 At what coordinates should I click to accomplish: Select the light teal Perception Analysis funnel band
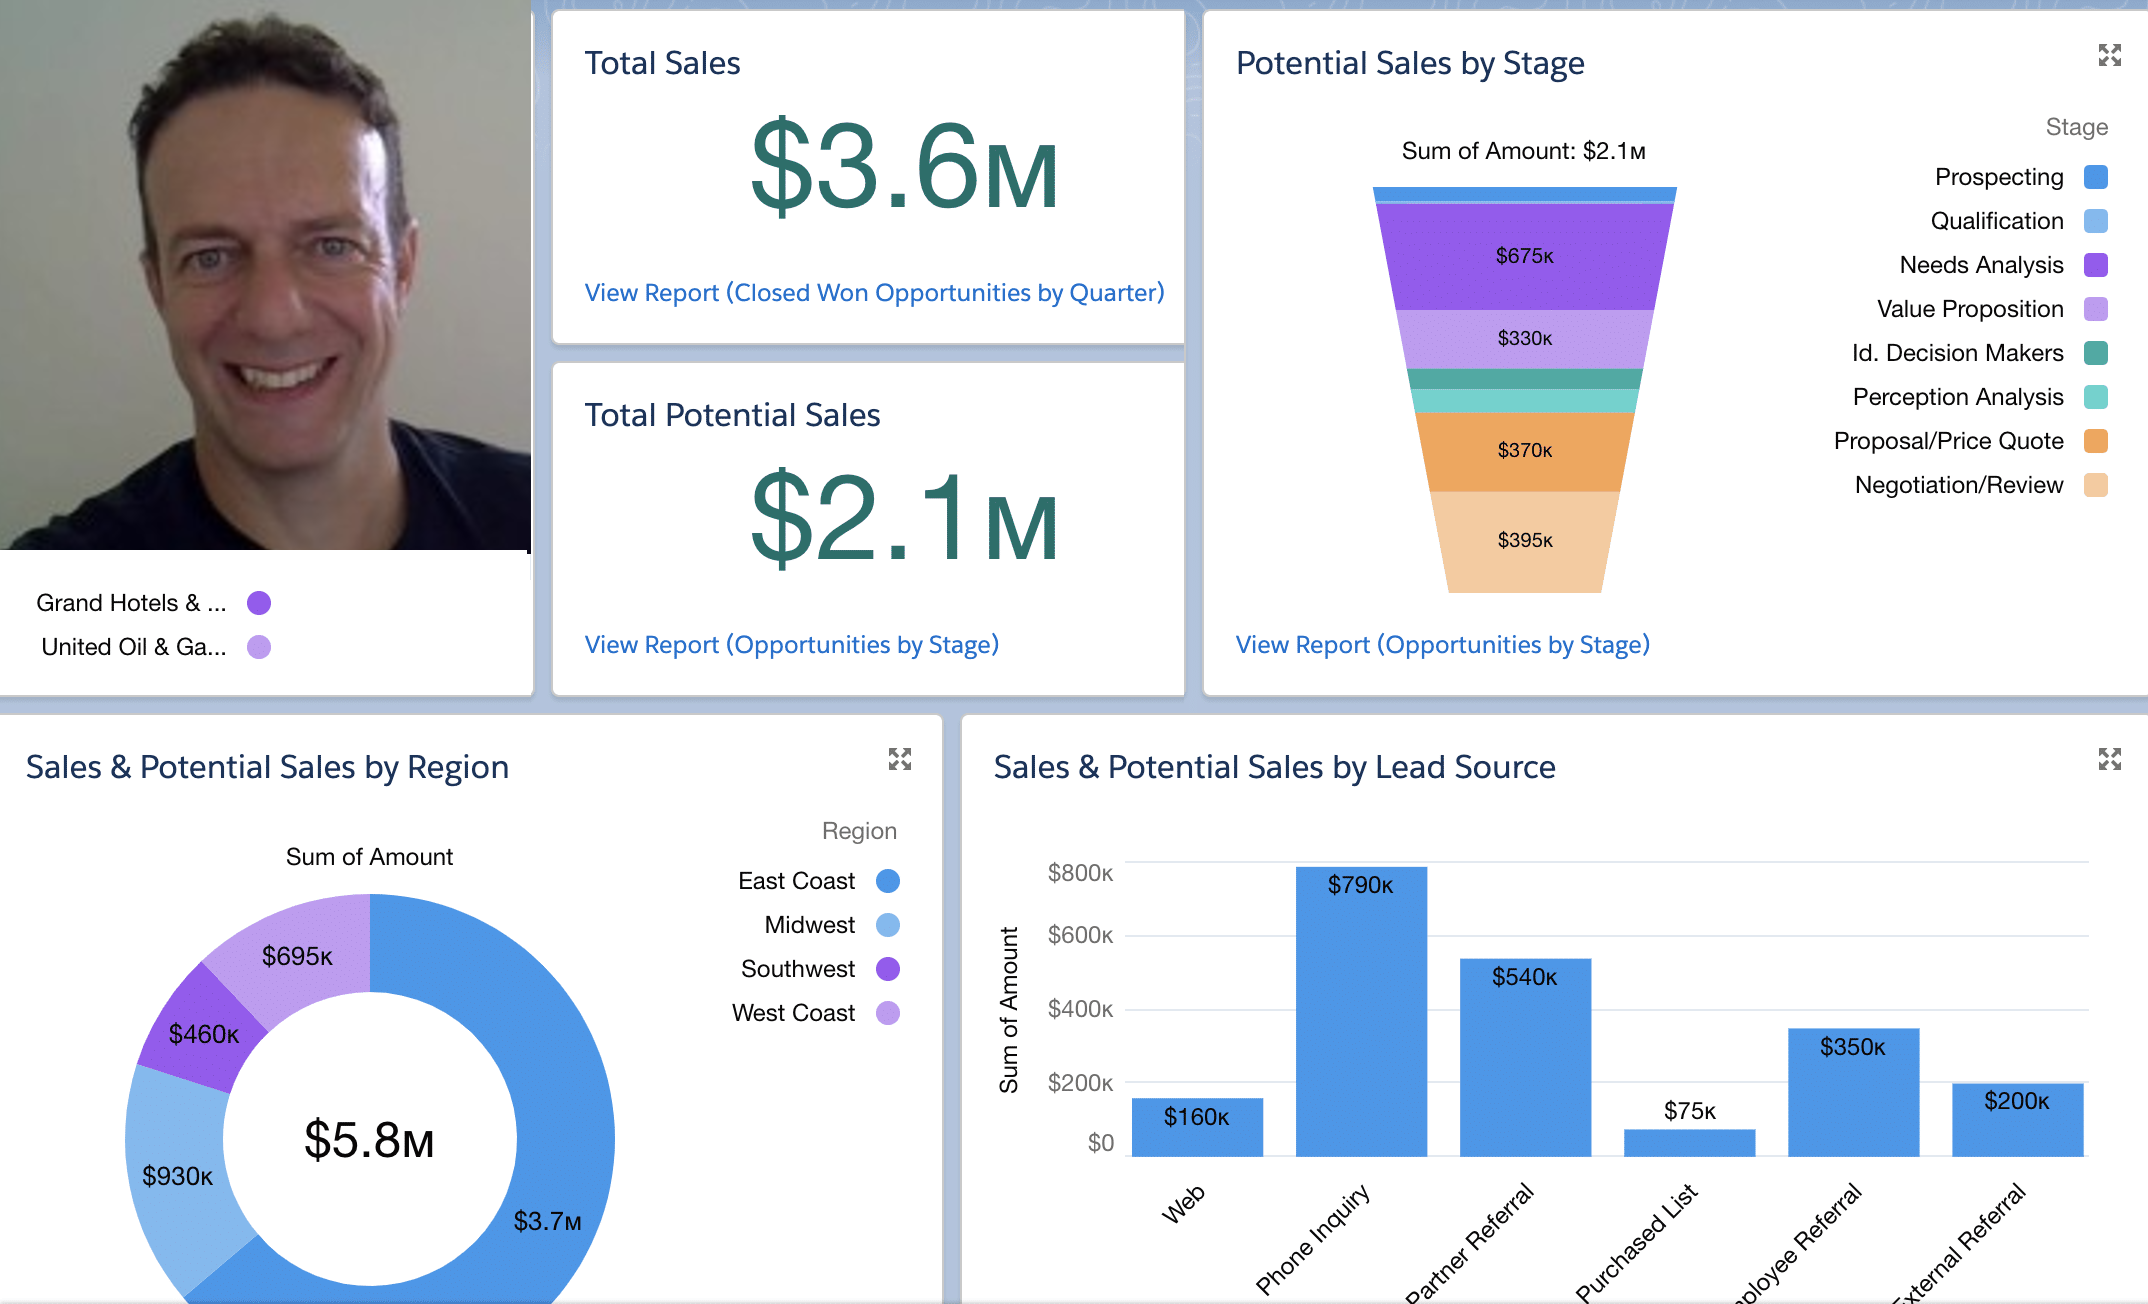click(1525, 401)
